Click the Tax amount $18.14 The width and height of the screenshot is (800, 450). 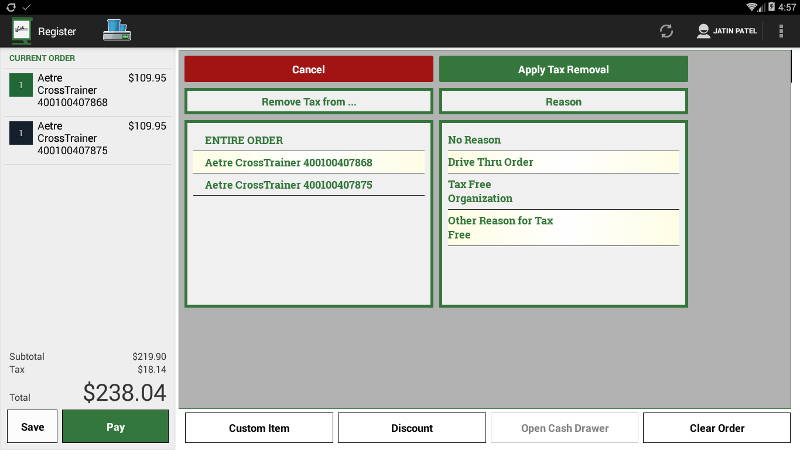pyautogui.click(x=152, y=369)
